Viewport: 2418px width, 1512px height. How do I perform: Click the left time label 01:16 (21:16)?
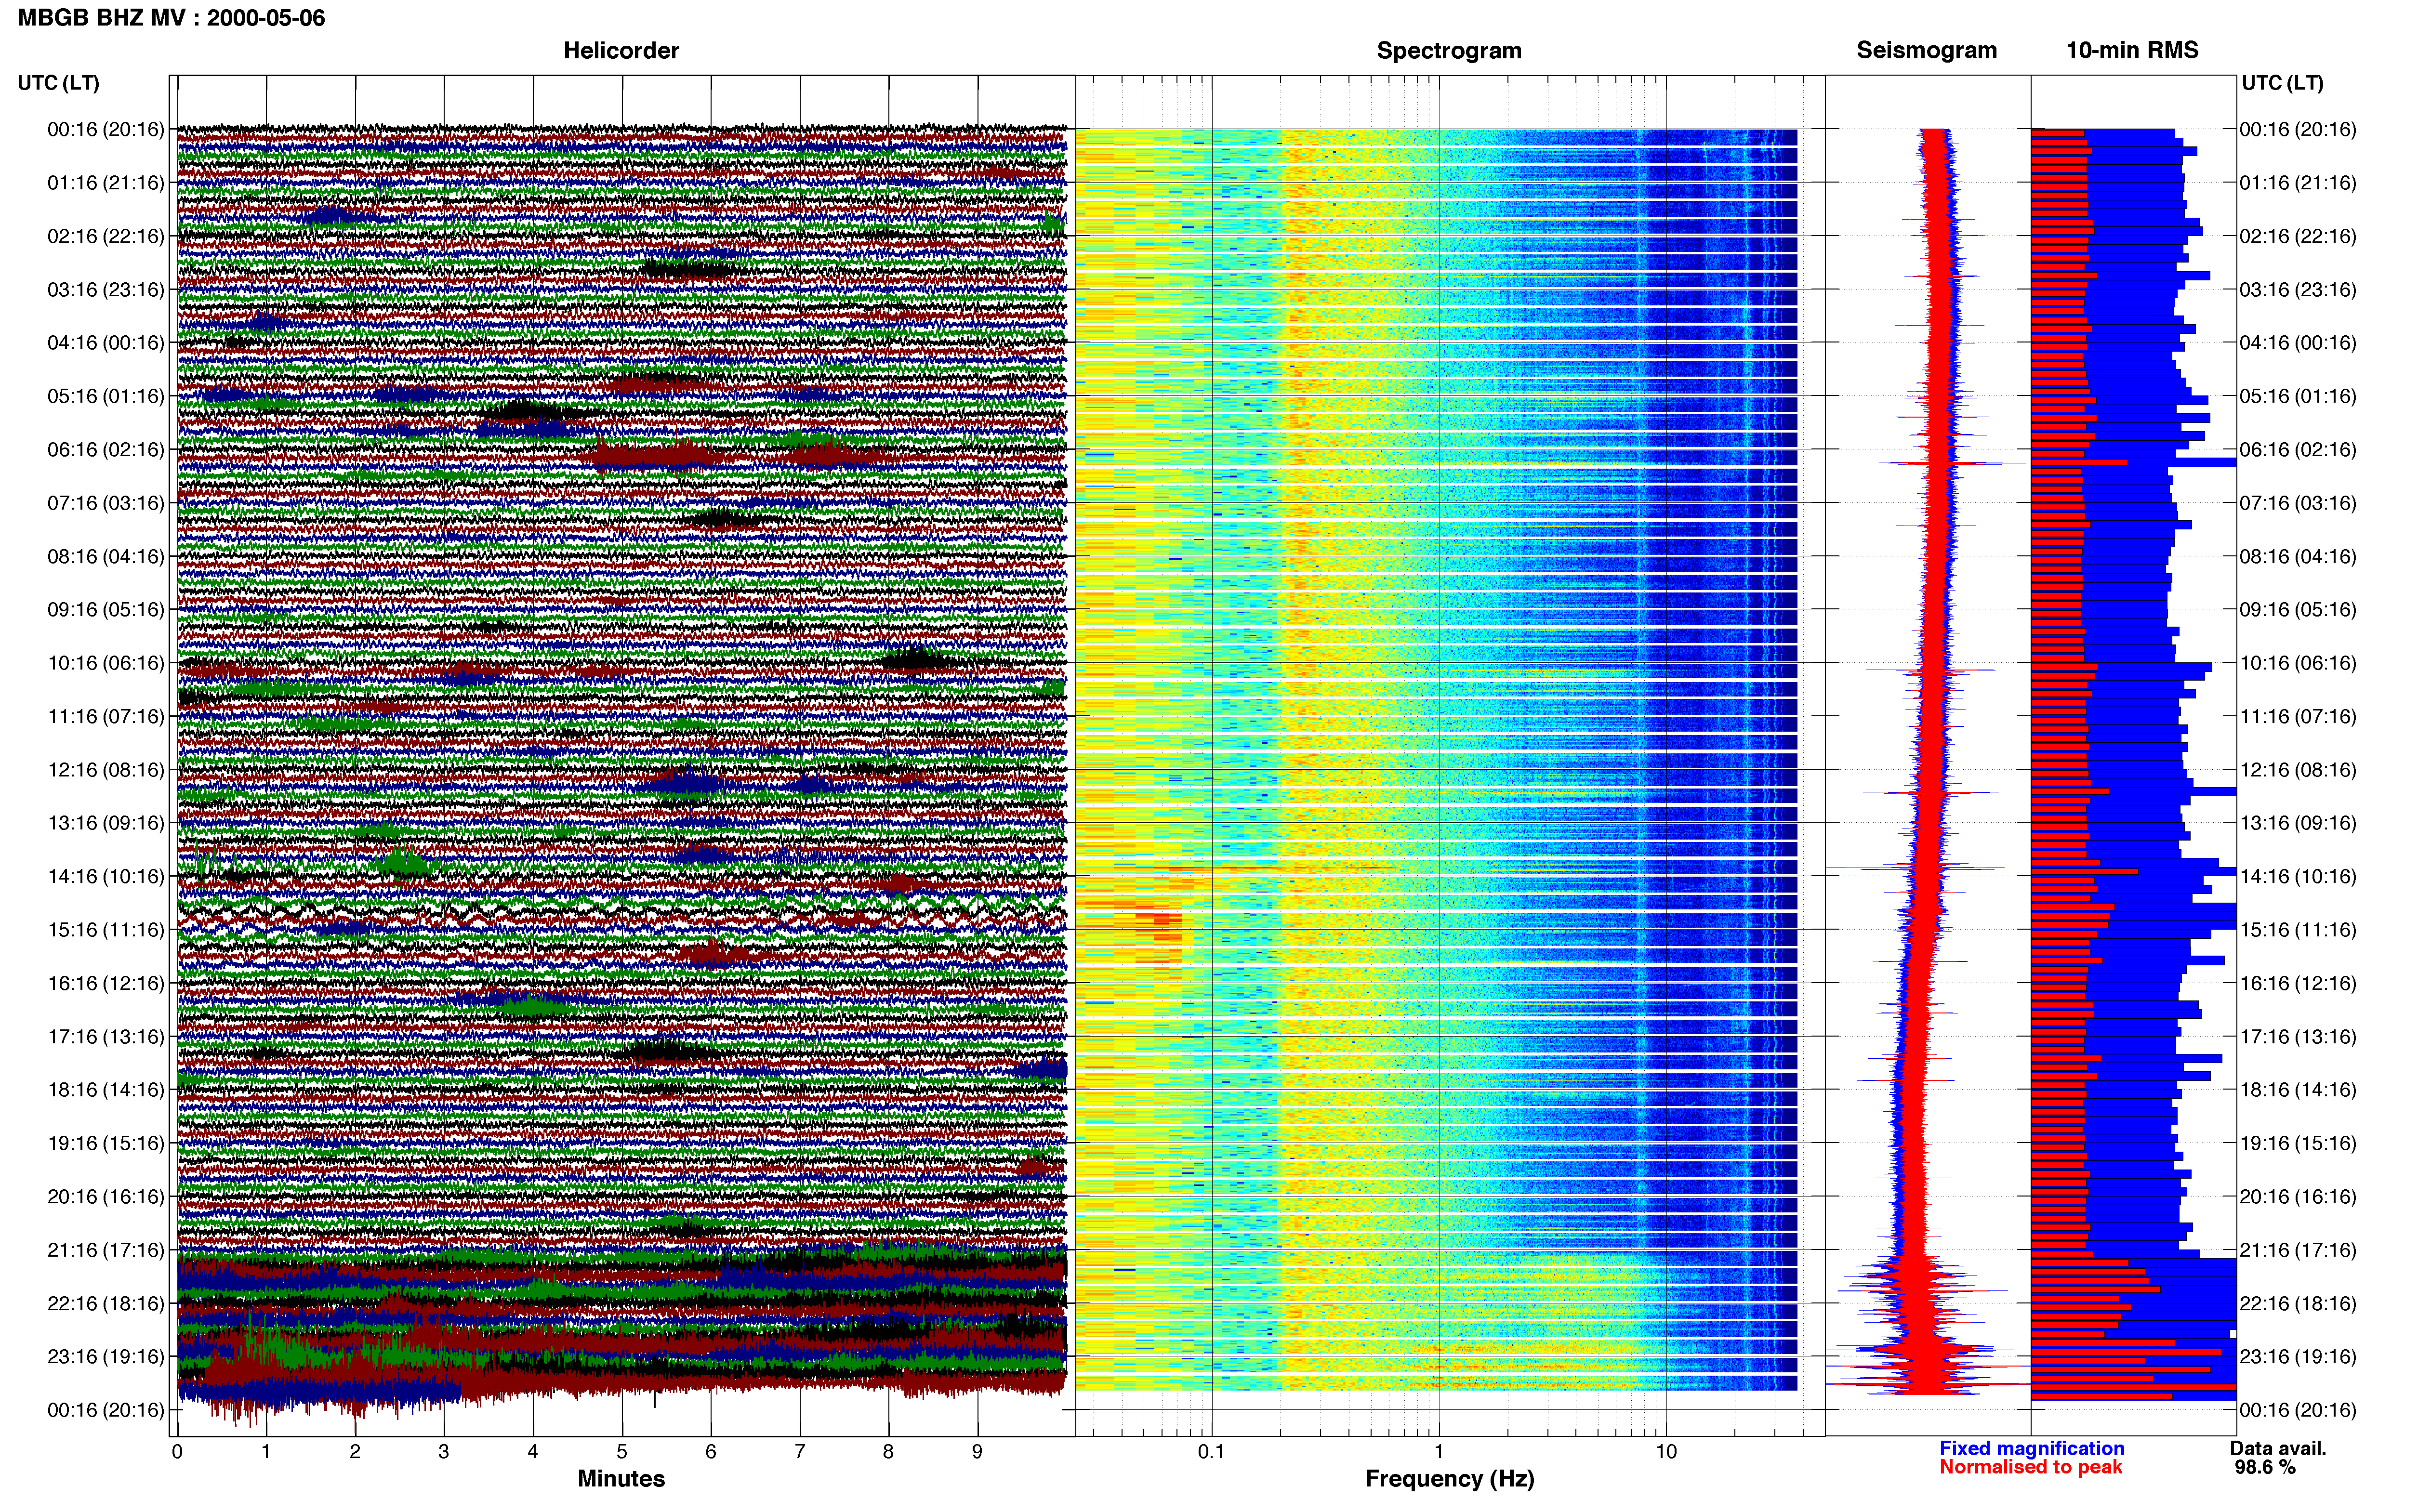click(106, 183)
